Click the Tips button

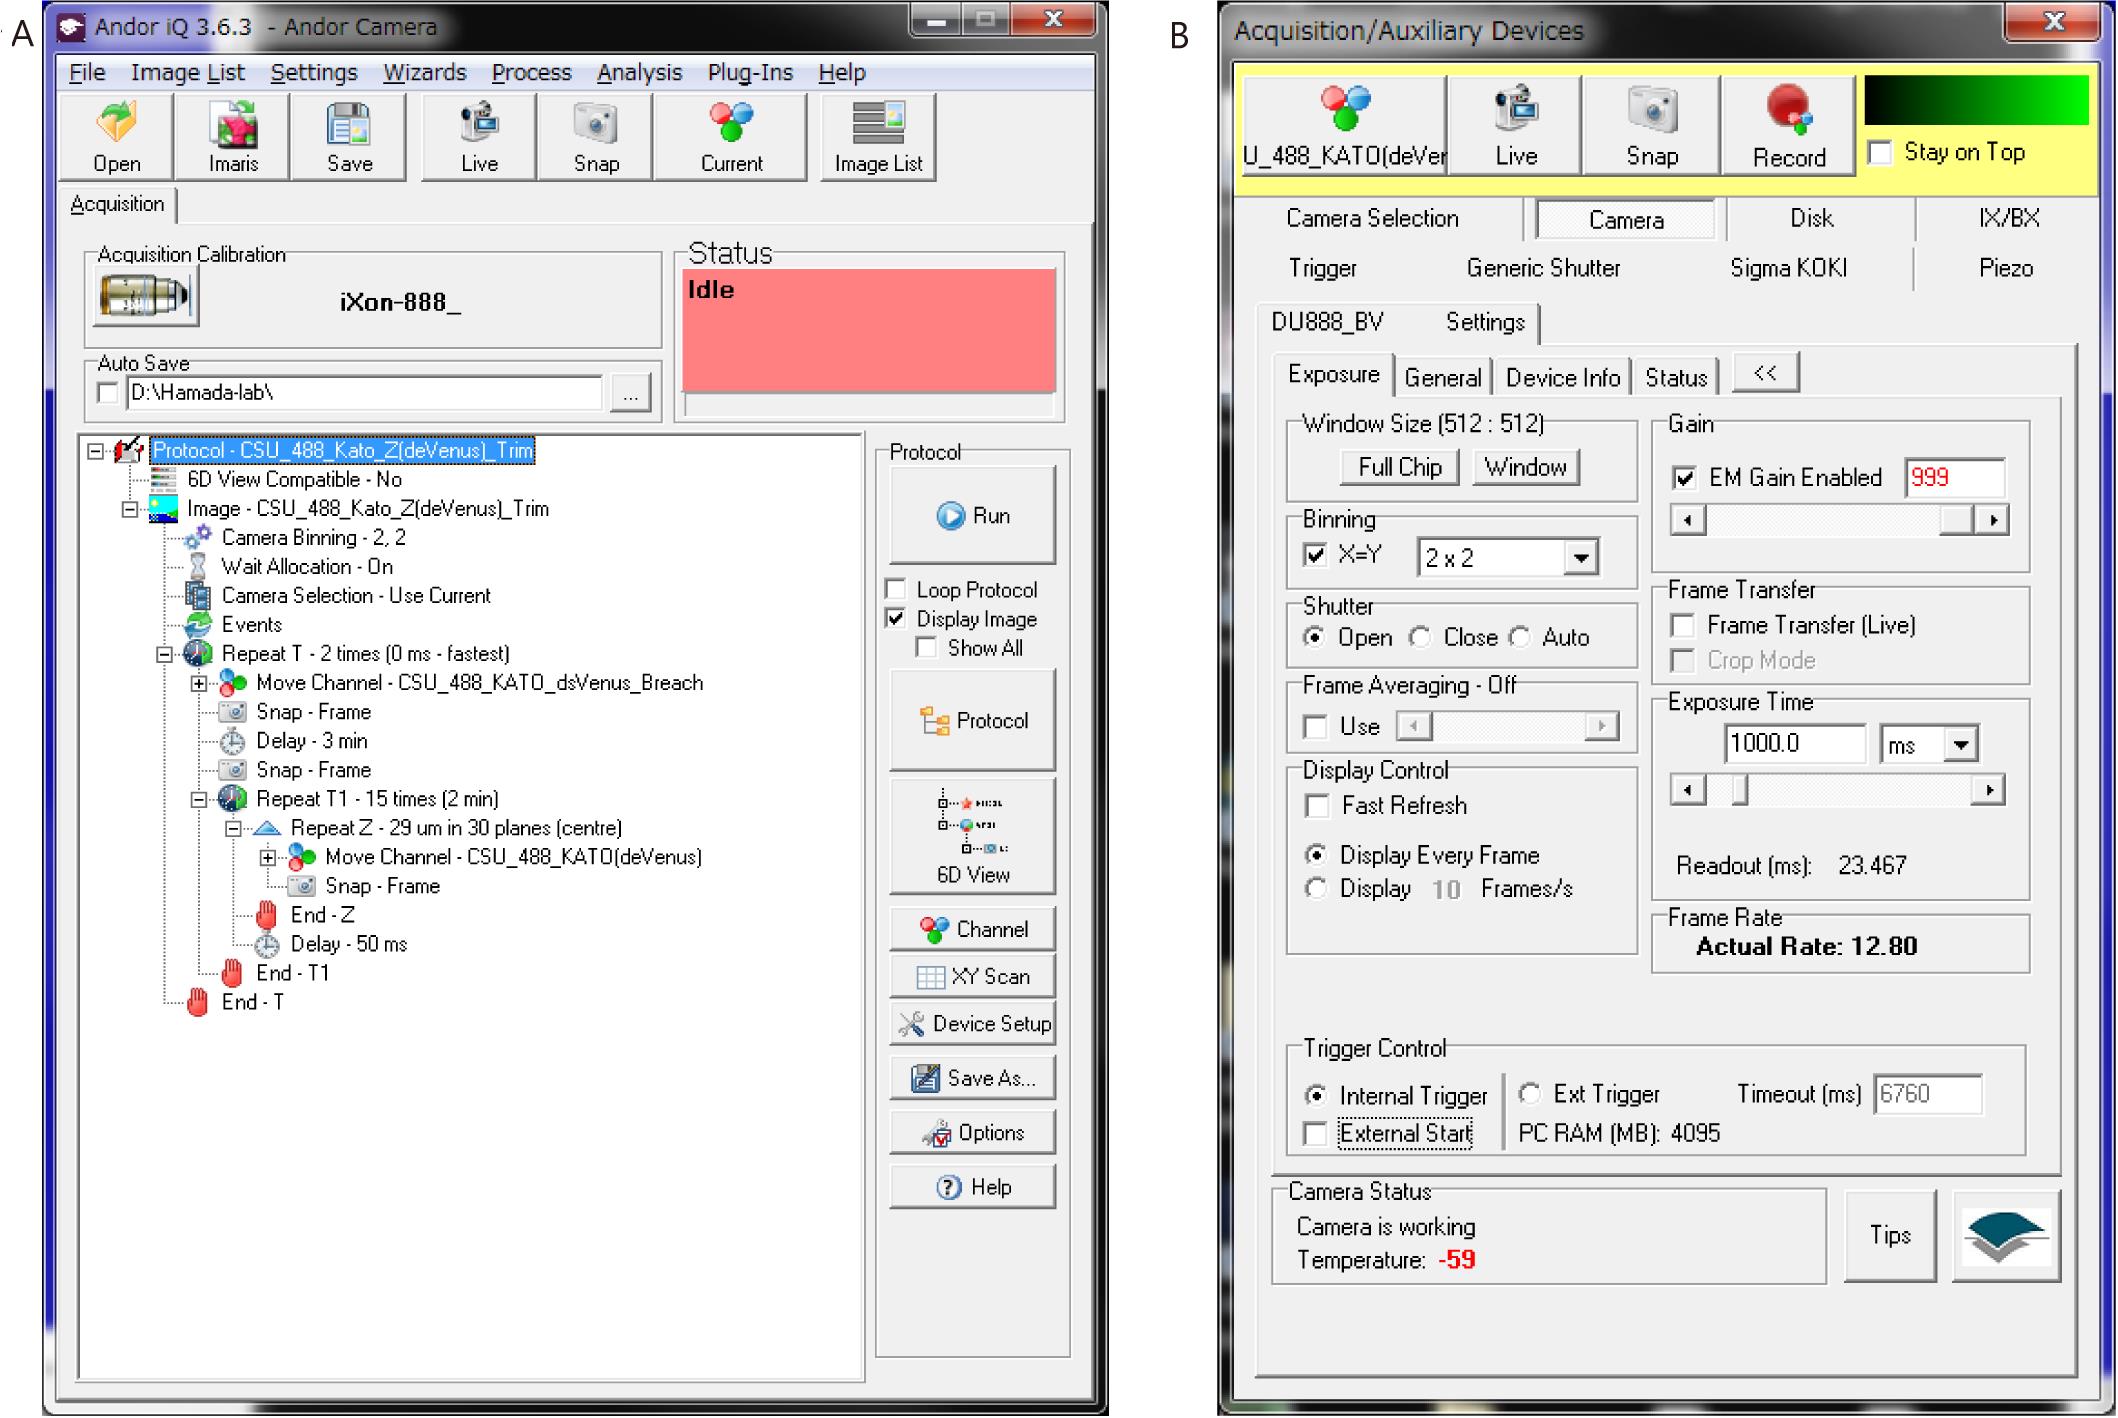point(1890,1236)
